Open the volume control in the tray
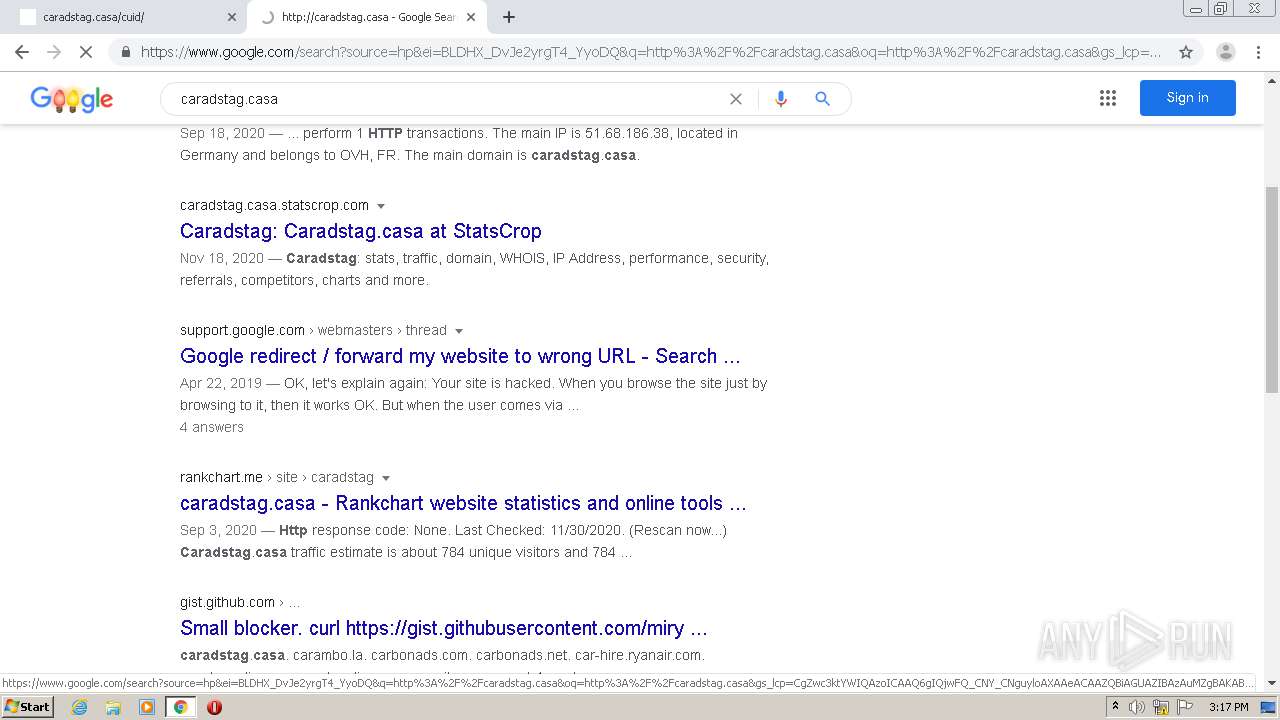1280x720 pixels. tap(1137, 707)
